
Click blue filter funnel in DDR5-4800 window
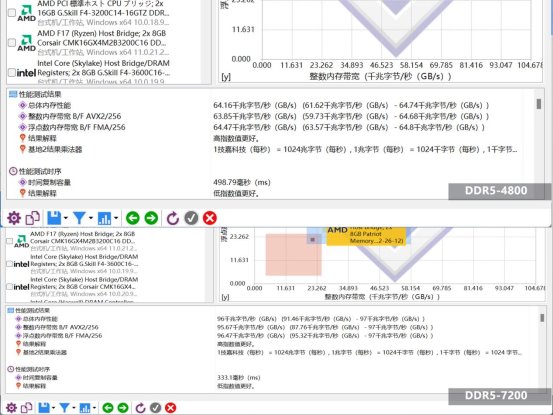coord(79,218)
